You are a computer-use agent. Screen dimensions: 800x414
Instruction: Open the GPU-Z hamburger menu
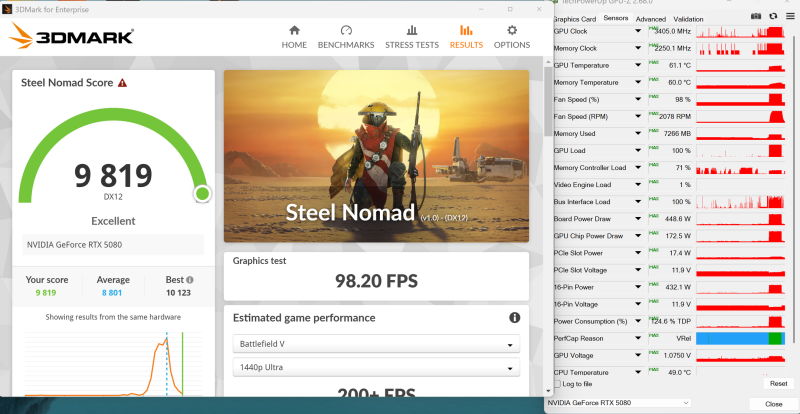789,17
